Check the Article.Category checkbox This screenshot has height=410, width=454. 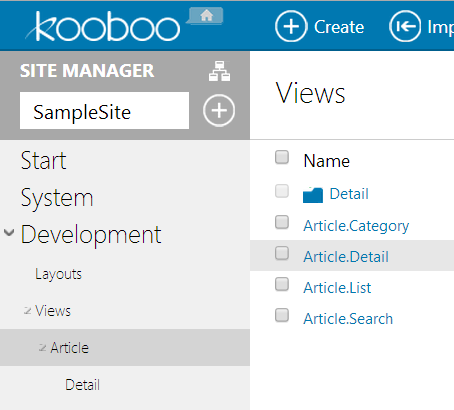[x=282, y=222]
